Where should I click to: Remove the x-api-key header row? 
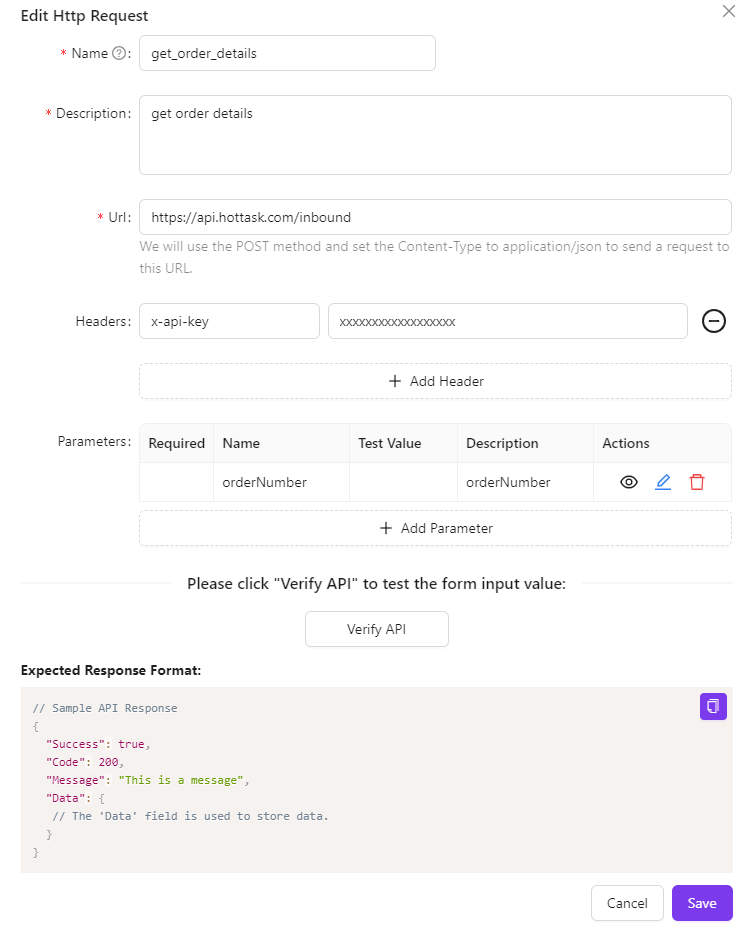click(713, 321)
